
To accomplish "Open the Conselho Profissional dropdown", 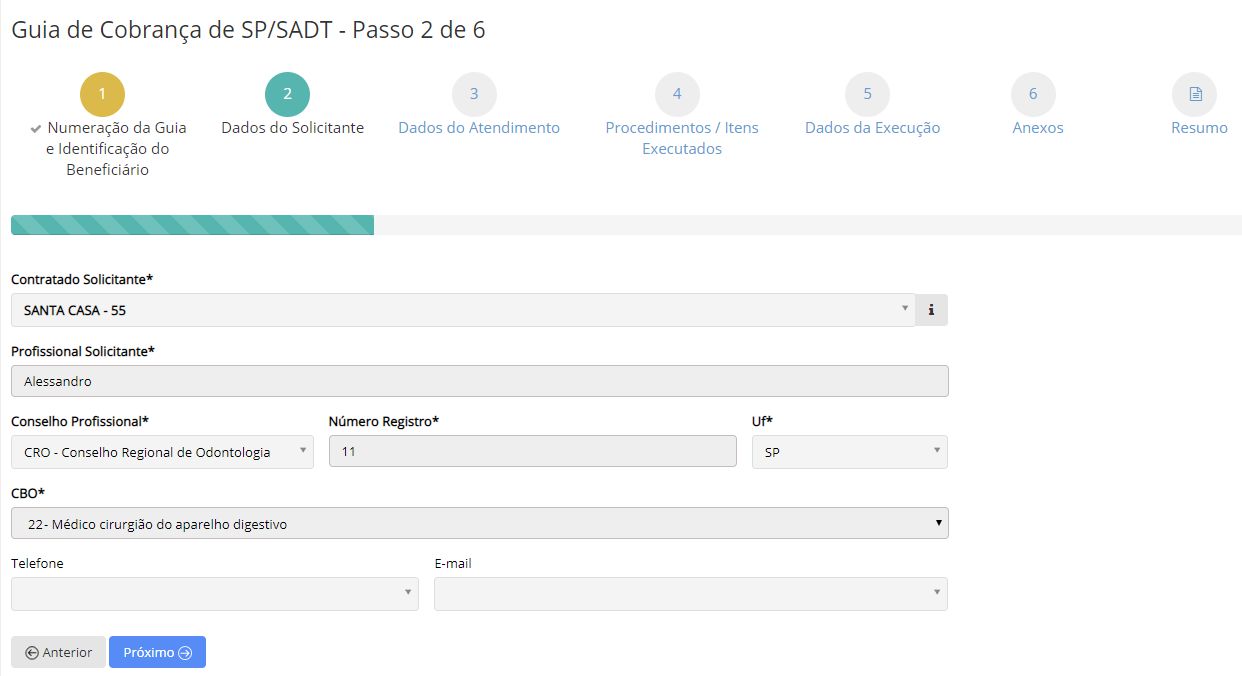I will click(162, 452).
